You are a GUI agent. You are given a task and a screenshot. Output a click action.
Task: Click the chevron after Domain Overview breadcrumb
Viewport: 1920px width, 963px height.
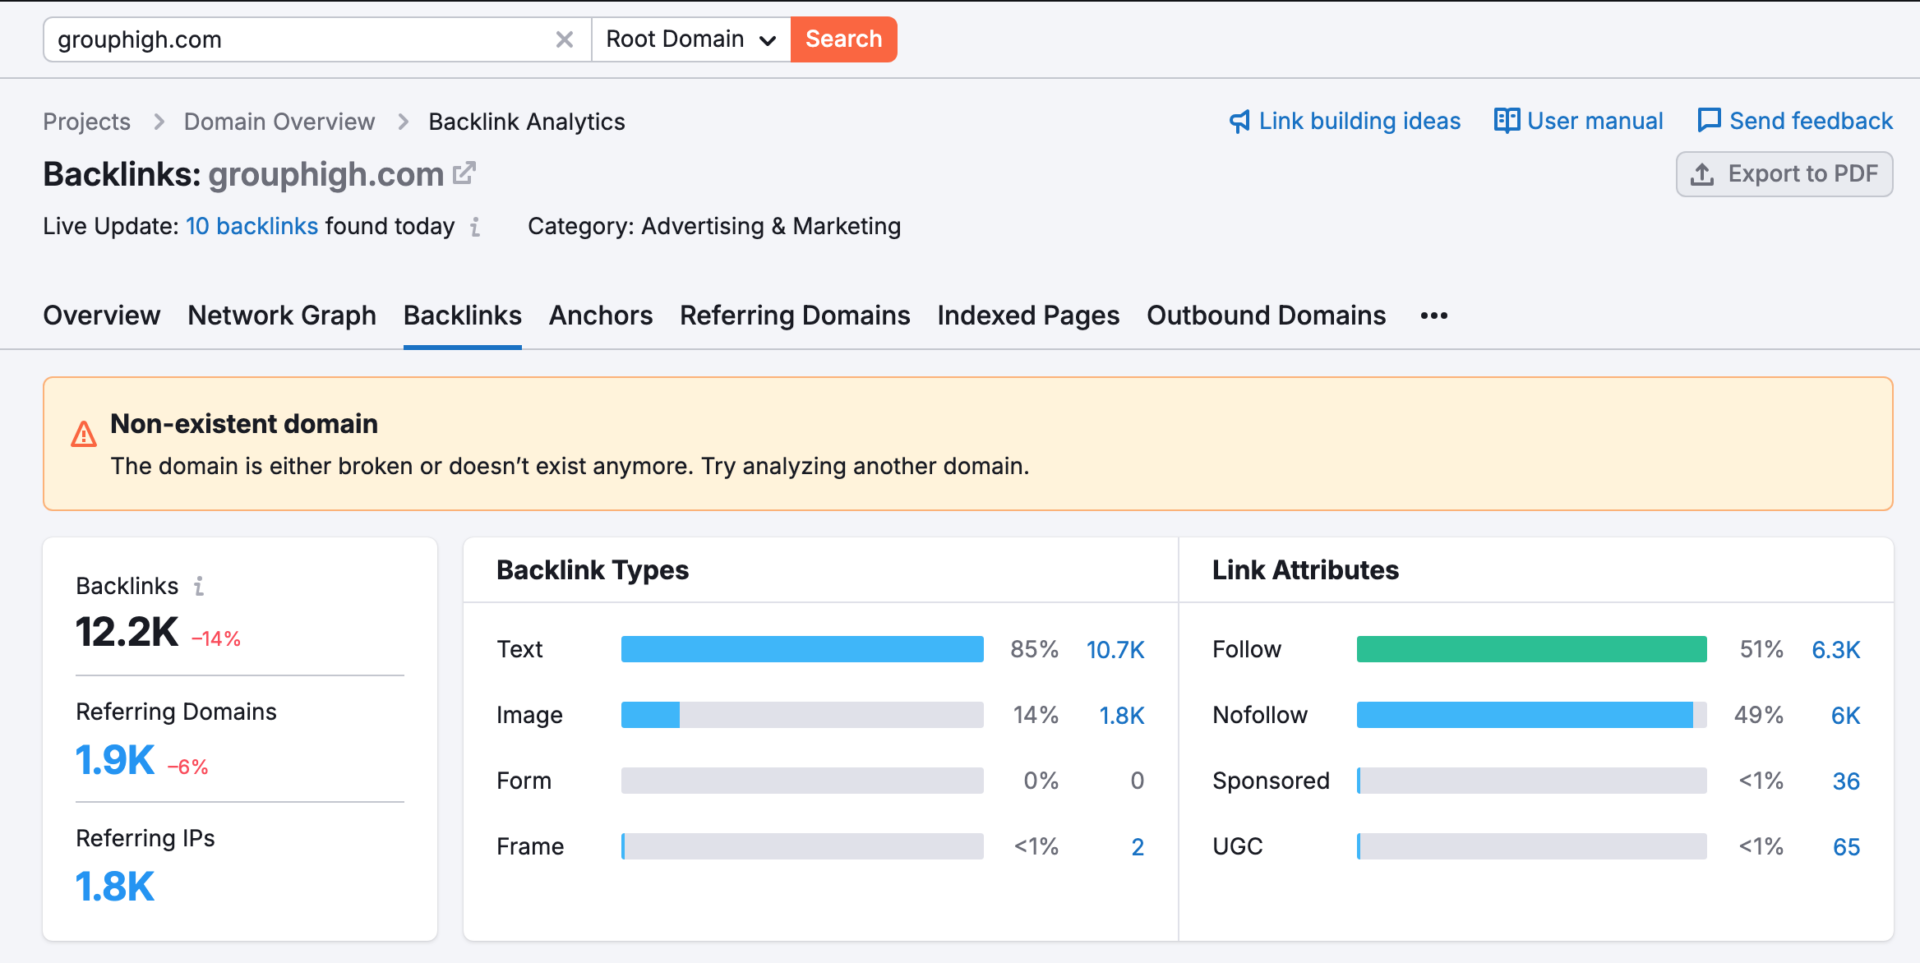point(403,122)
